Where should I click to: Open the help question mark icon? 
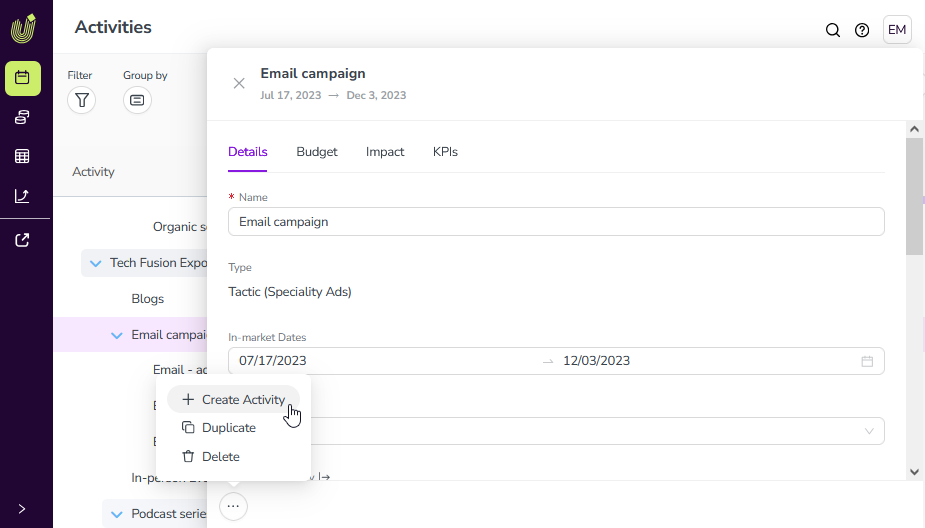(862, 30)
